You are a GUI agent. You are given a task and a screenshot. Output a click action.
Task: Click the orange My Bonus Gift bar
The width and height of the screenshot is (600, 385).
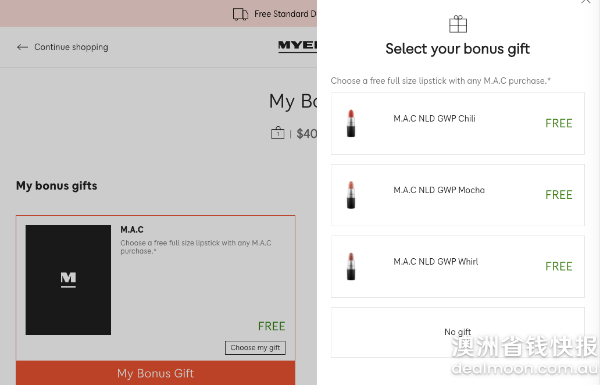coord(155,373)
